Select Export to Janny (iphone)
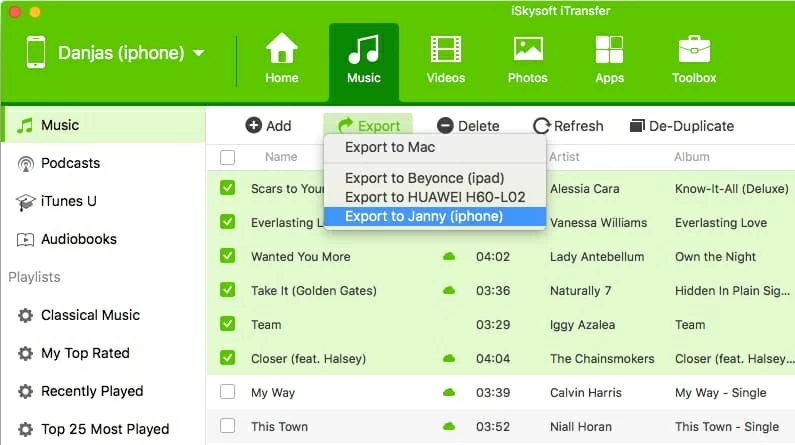Viewport: 795px width, 445px height. (423, 216)
